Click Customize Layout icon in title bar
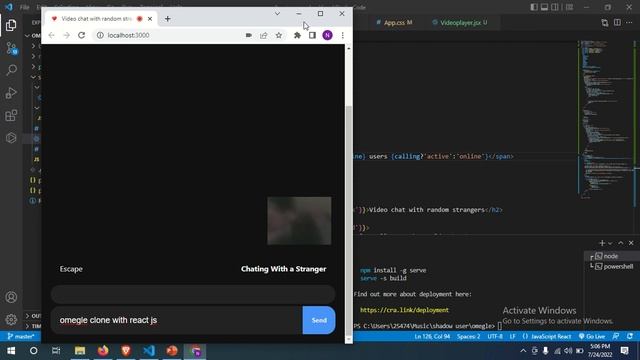The height and width of the screenshot is (360, 640). pyautogui.click(x=569, y=7)
